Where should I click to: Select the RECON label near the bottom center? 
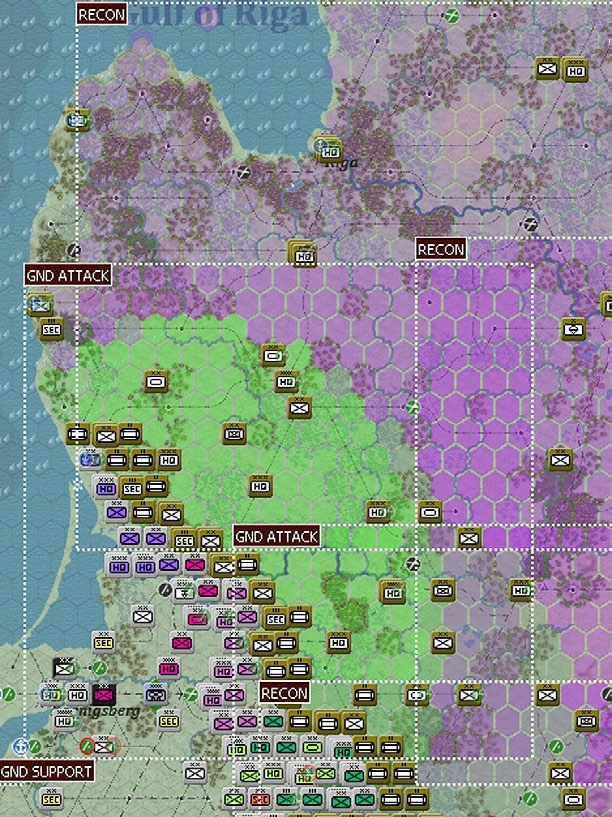point(284,692)
